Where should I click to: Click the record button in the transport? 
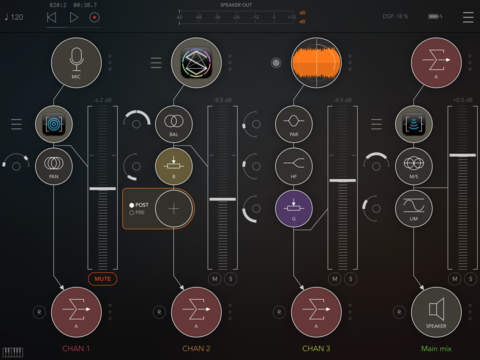coord(95,17)
